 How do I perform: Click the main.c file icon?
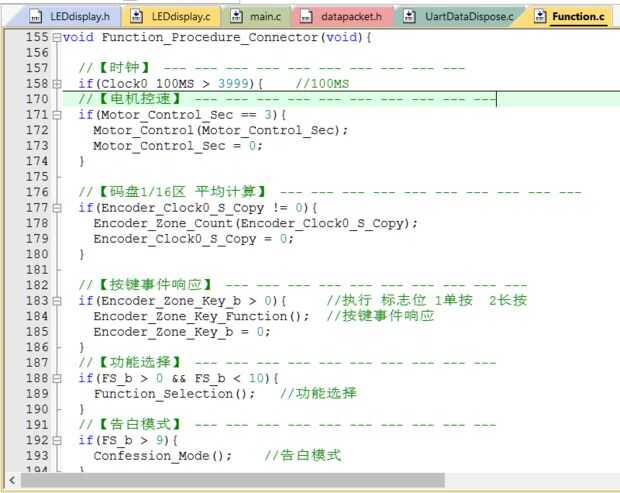(x=236, y=17)
